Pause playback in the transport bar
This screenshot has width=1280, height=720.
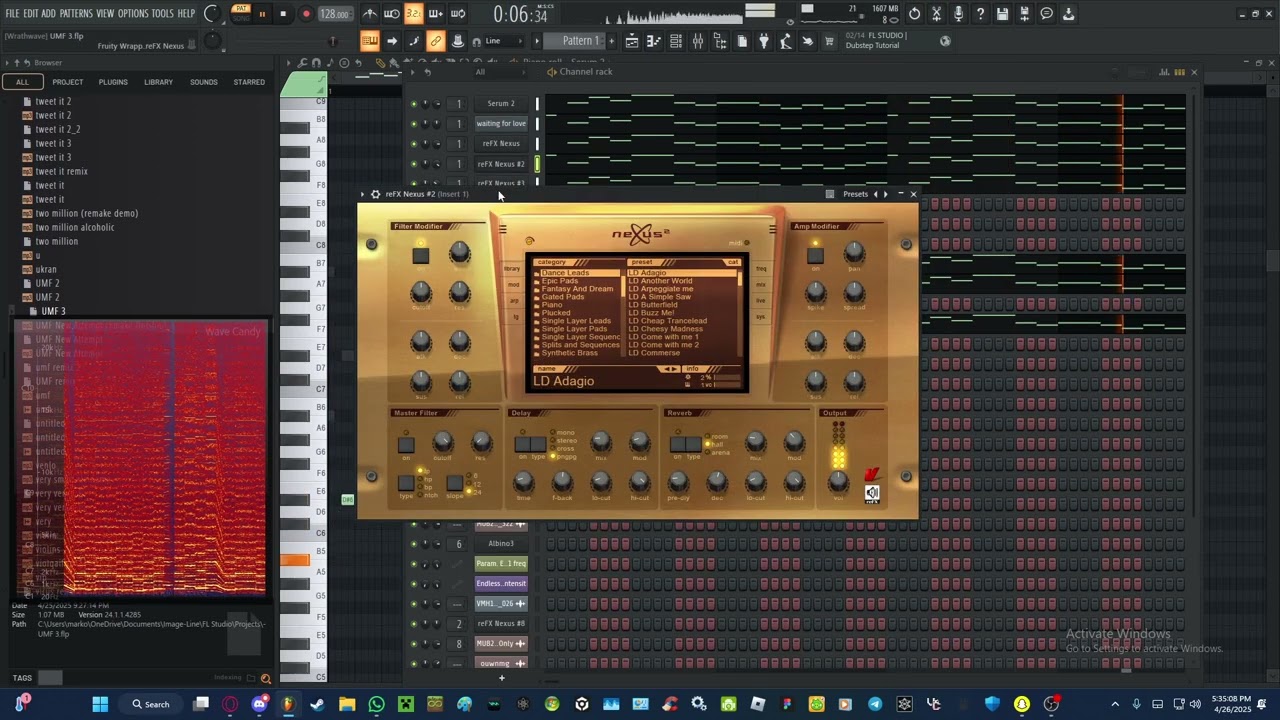262,14
